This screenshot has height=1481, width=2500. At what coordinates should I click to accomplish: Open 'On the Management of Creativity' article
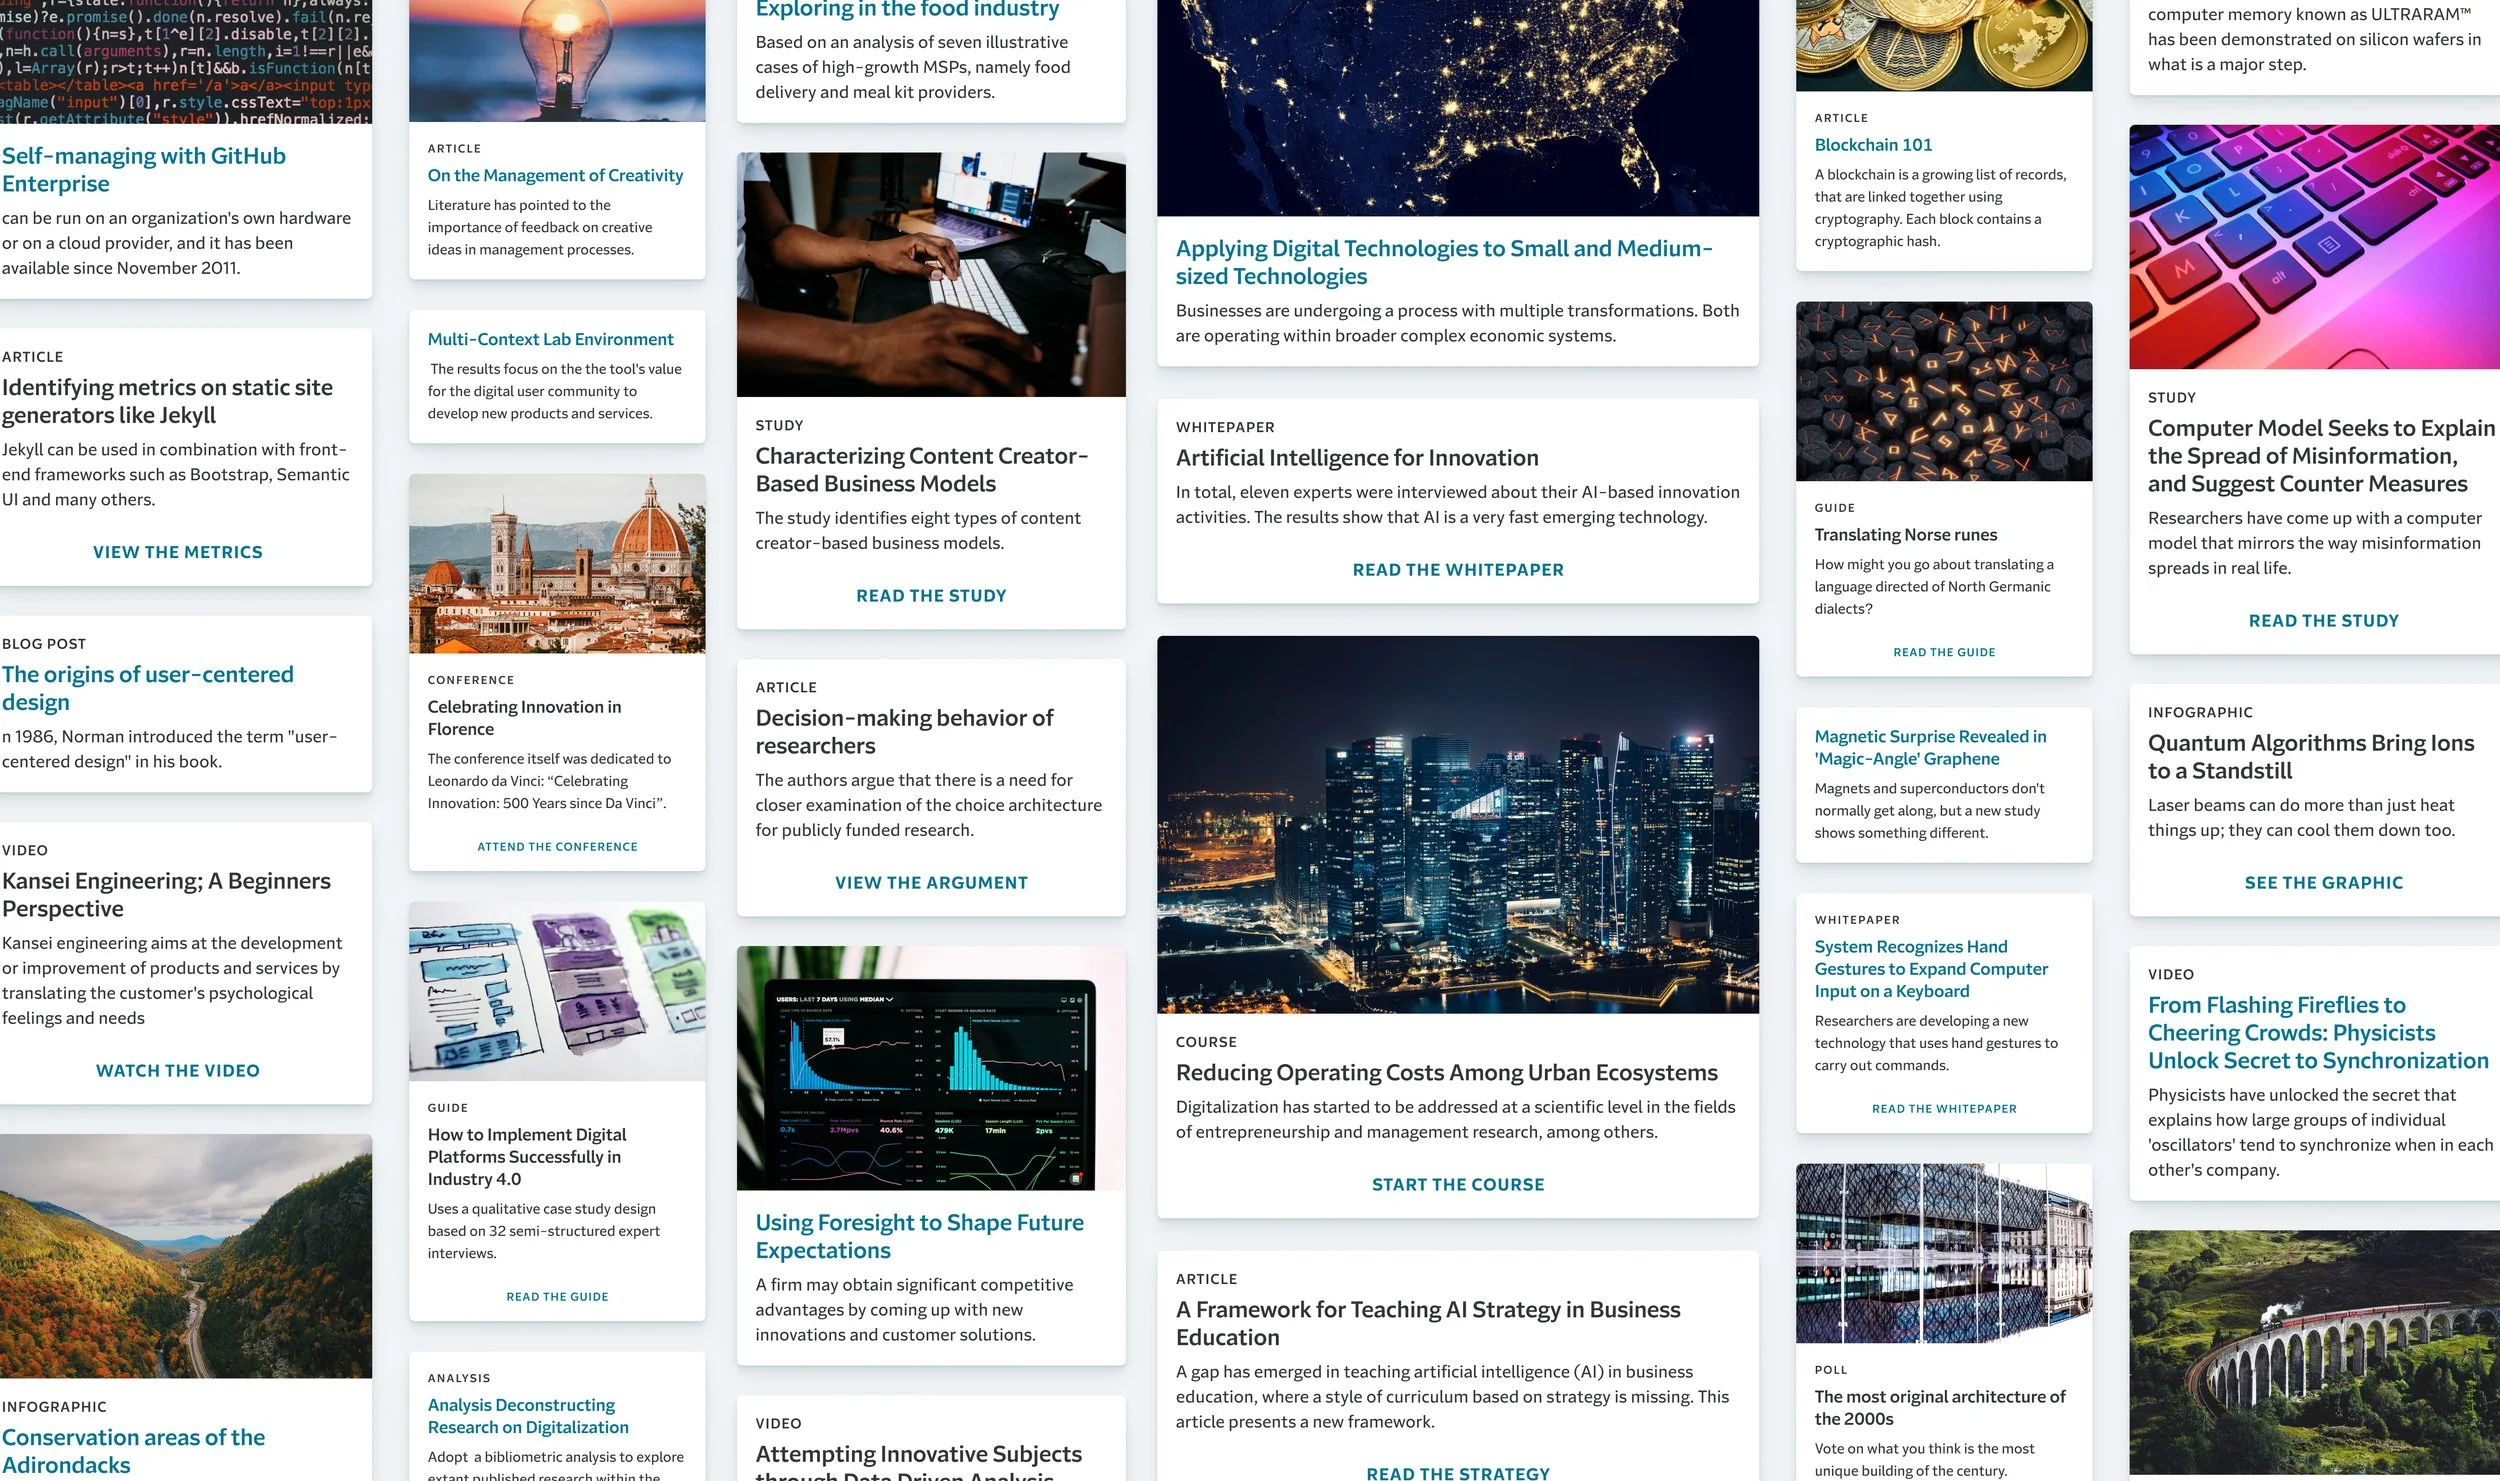point(555,175)
